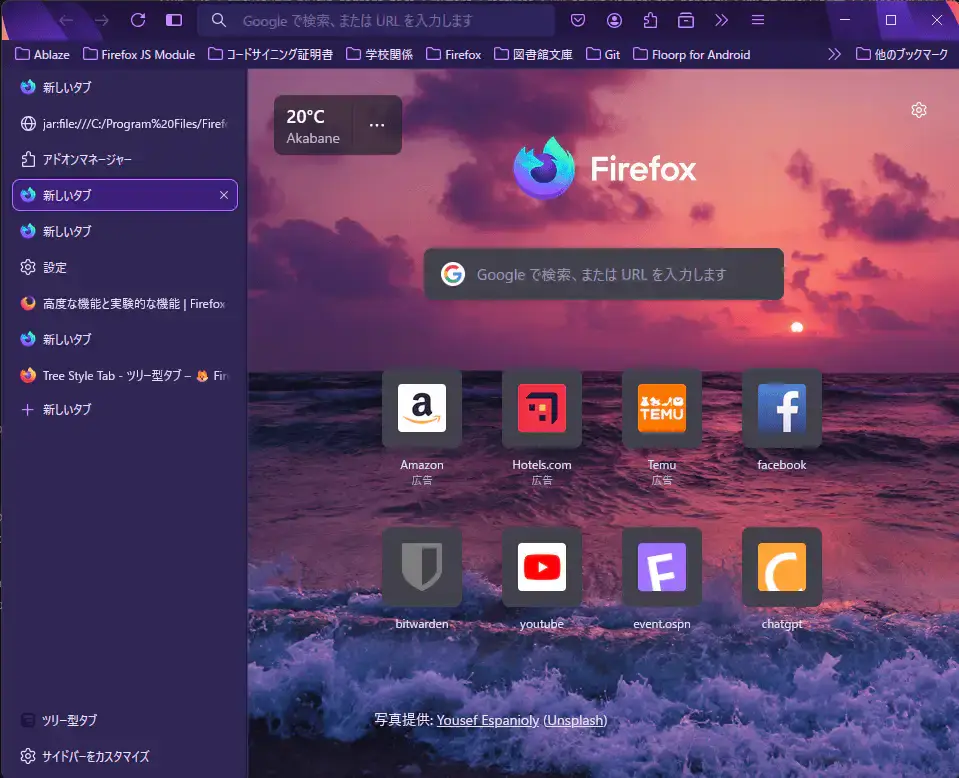959x778 pixels.
Task: Expand the toolbar overflow chevron
Action: coord(722,20)
